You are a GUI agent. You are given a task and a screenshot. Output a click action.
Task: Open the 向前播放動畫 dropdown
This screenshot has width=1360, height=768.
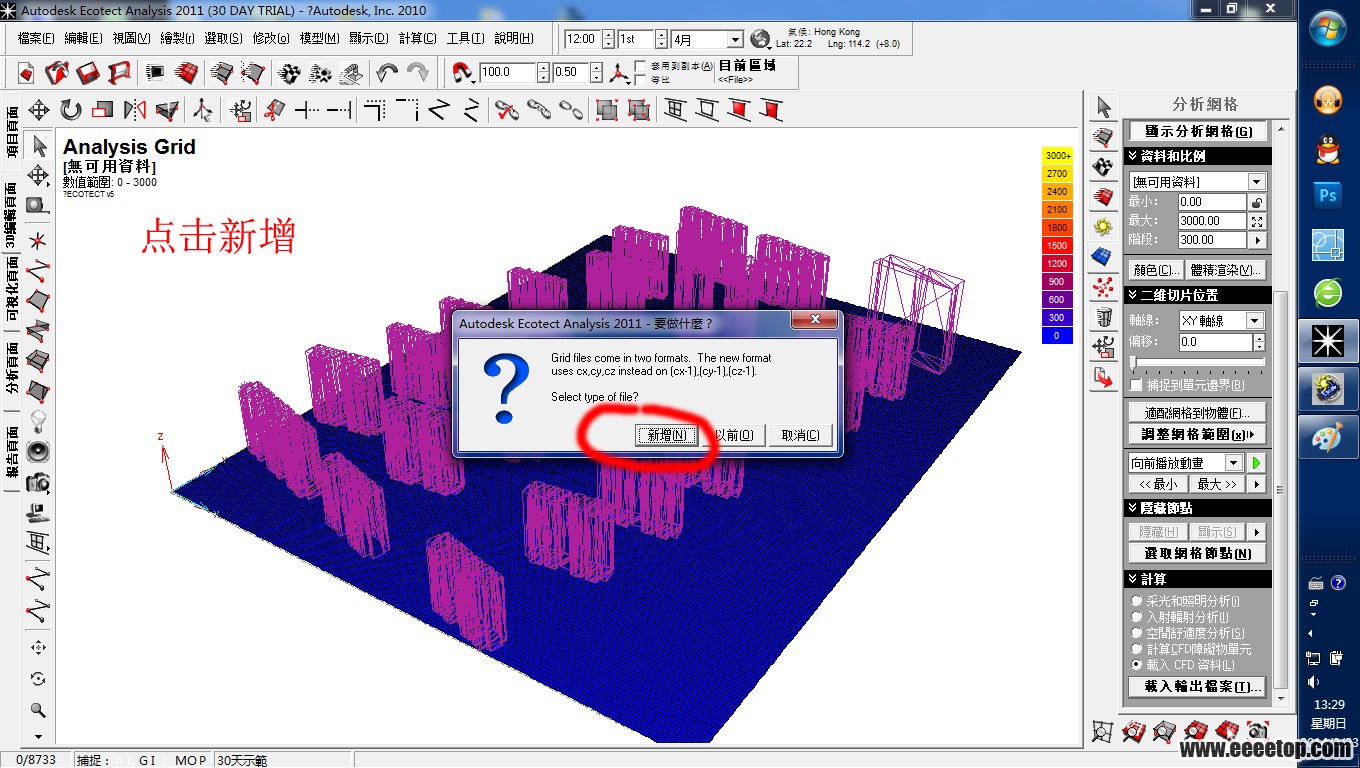pos(1233,463)
